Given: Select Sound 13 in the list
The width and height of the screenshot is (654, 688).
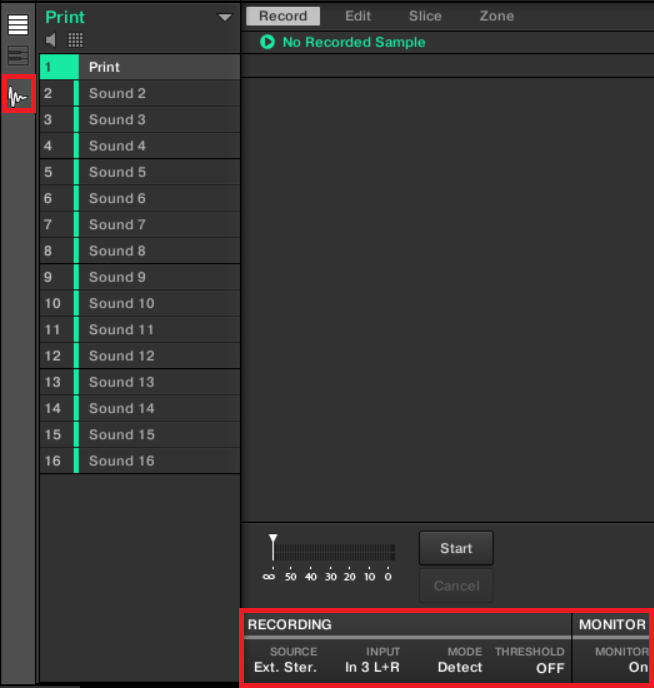Looking at the screenshot, I should point(140,382).
